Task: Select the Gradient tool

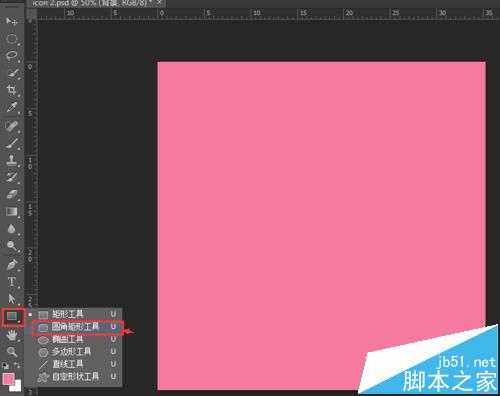Action: click(12, 212)
